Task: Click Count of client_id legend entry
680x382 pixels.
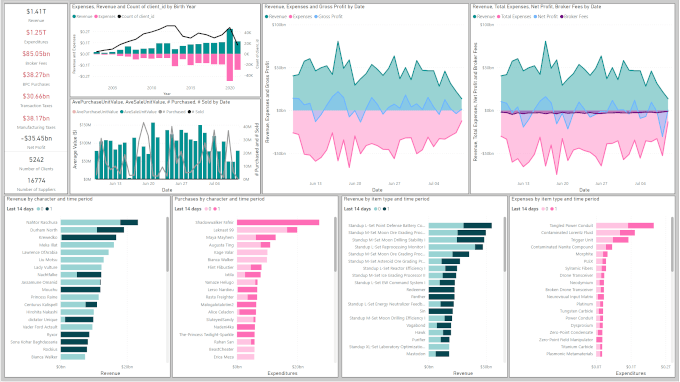Action: coord(136,16)
